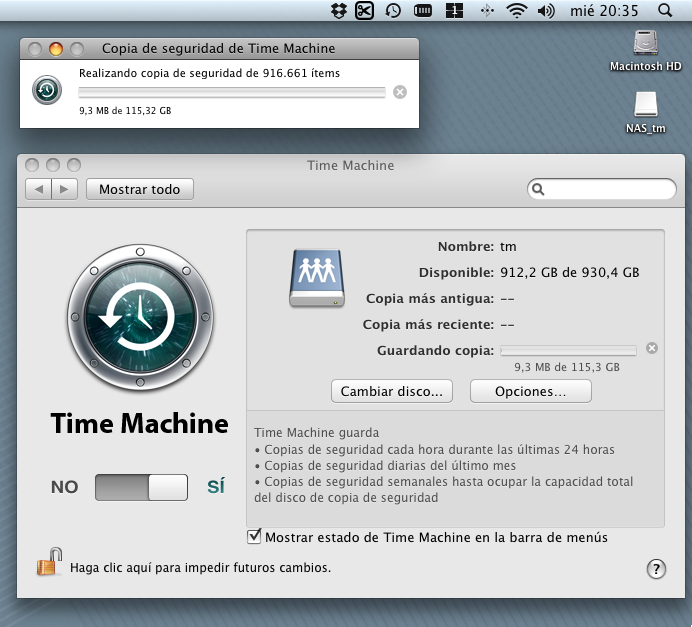The width and height of the screenshot is (692, 627).
Task: Open the Opciones dialog
Action: click(x=530, y=391)
